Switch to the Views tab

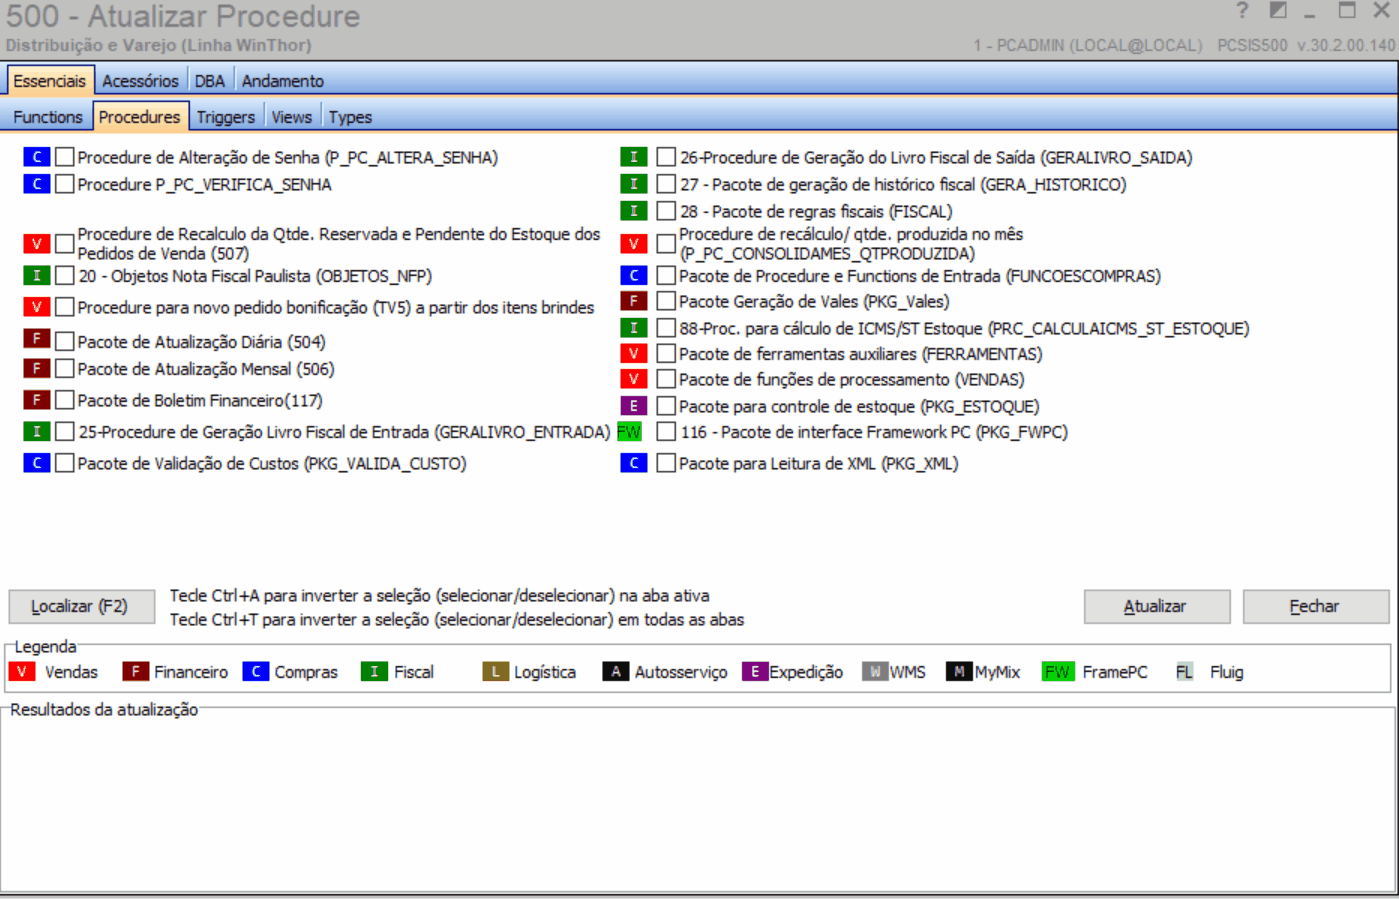[x=291, y=116]
